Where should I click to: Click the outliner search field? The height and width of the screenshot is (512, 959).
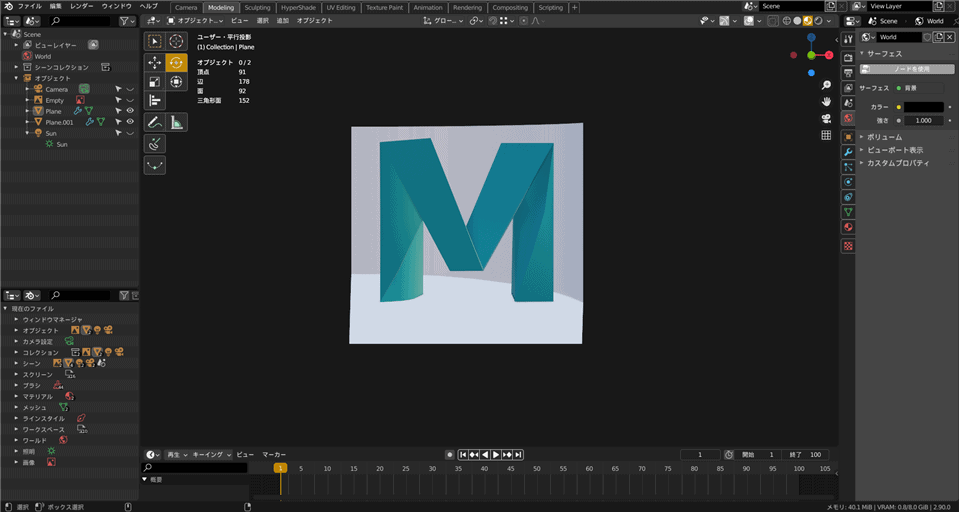pyautogui.click(x=80, y=21)
